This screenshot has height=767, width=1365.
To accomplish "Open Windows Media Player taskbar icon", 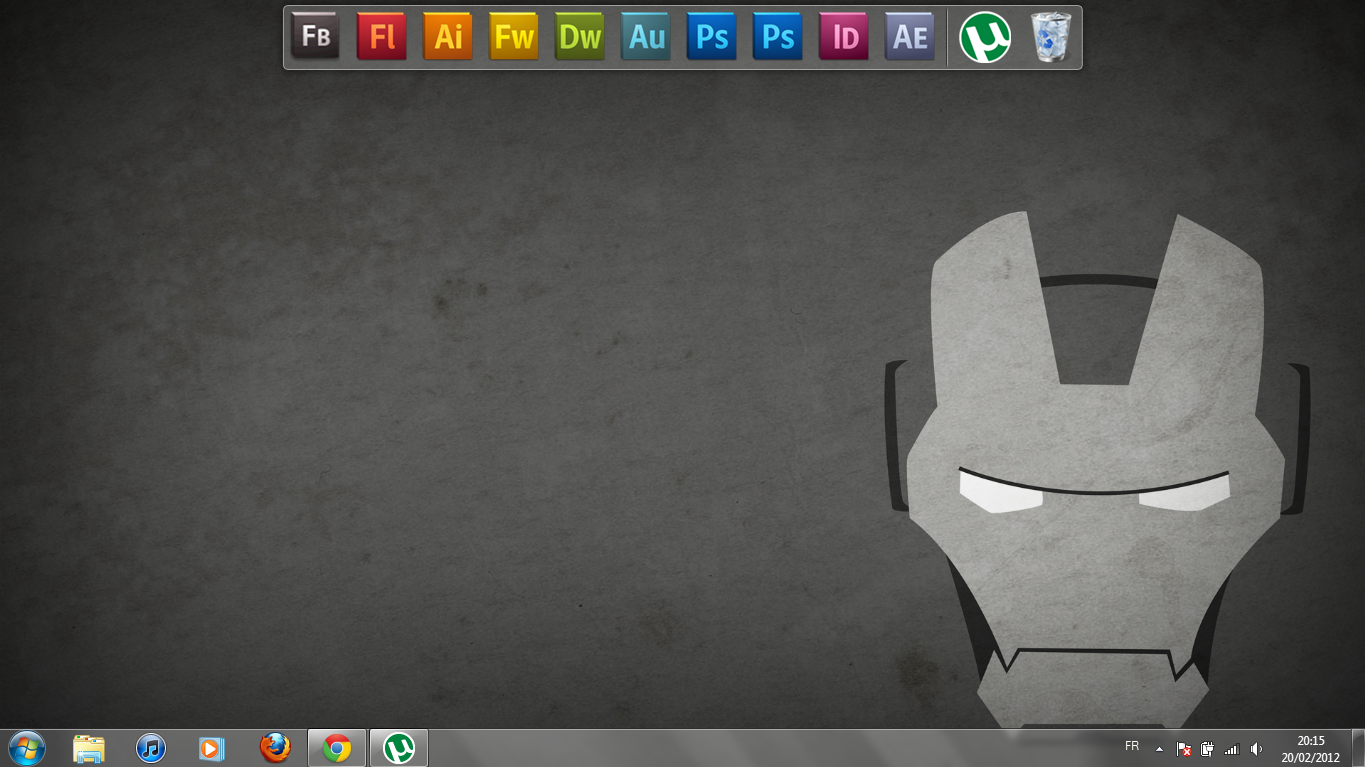I will pos(212,748).
